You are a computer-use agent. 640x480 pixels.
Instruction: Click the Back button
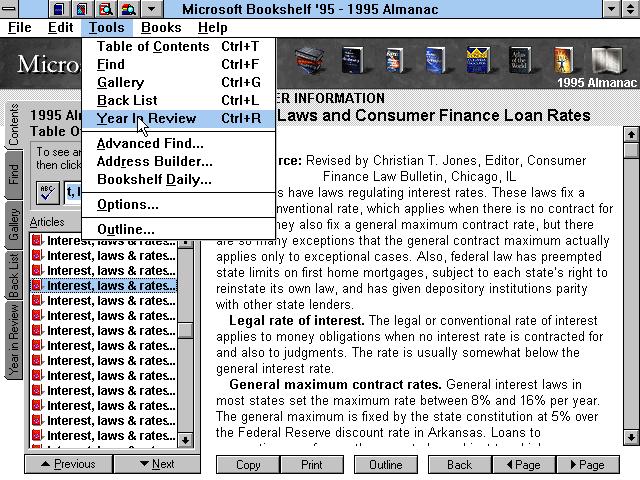coord(460,465)
